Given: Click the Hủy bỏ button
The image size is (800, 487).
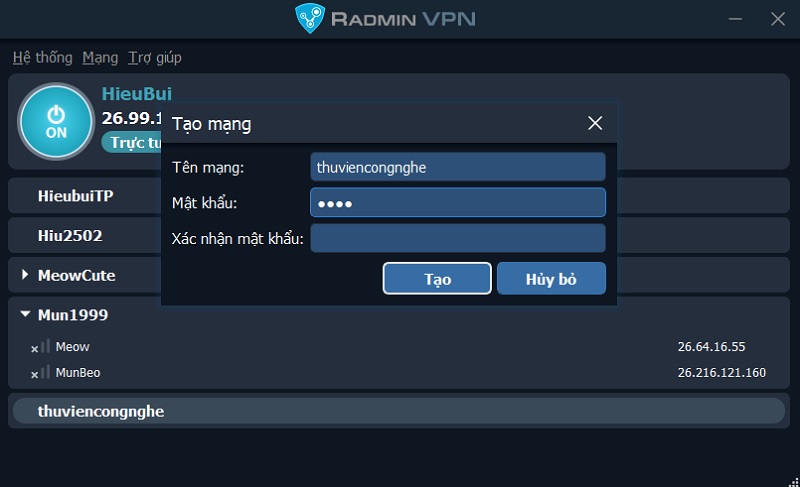Looking at the screenshot, I should [552, 278].
